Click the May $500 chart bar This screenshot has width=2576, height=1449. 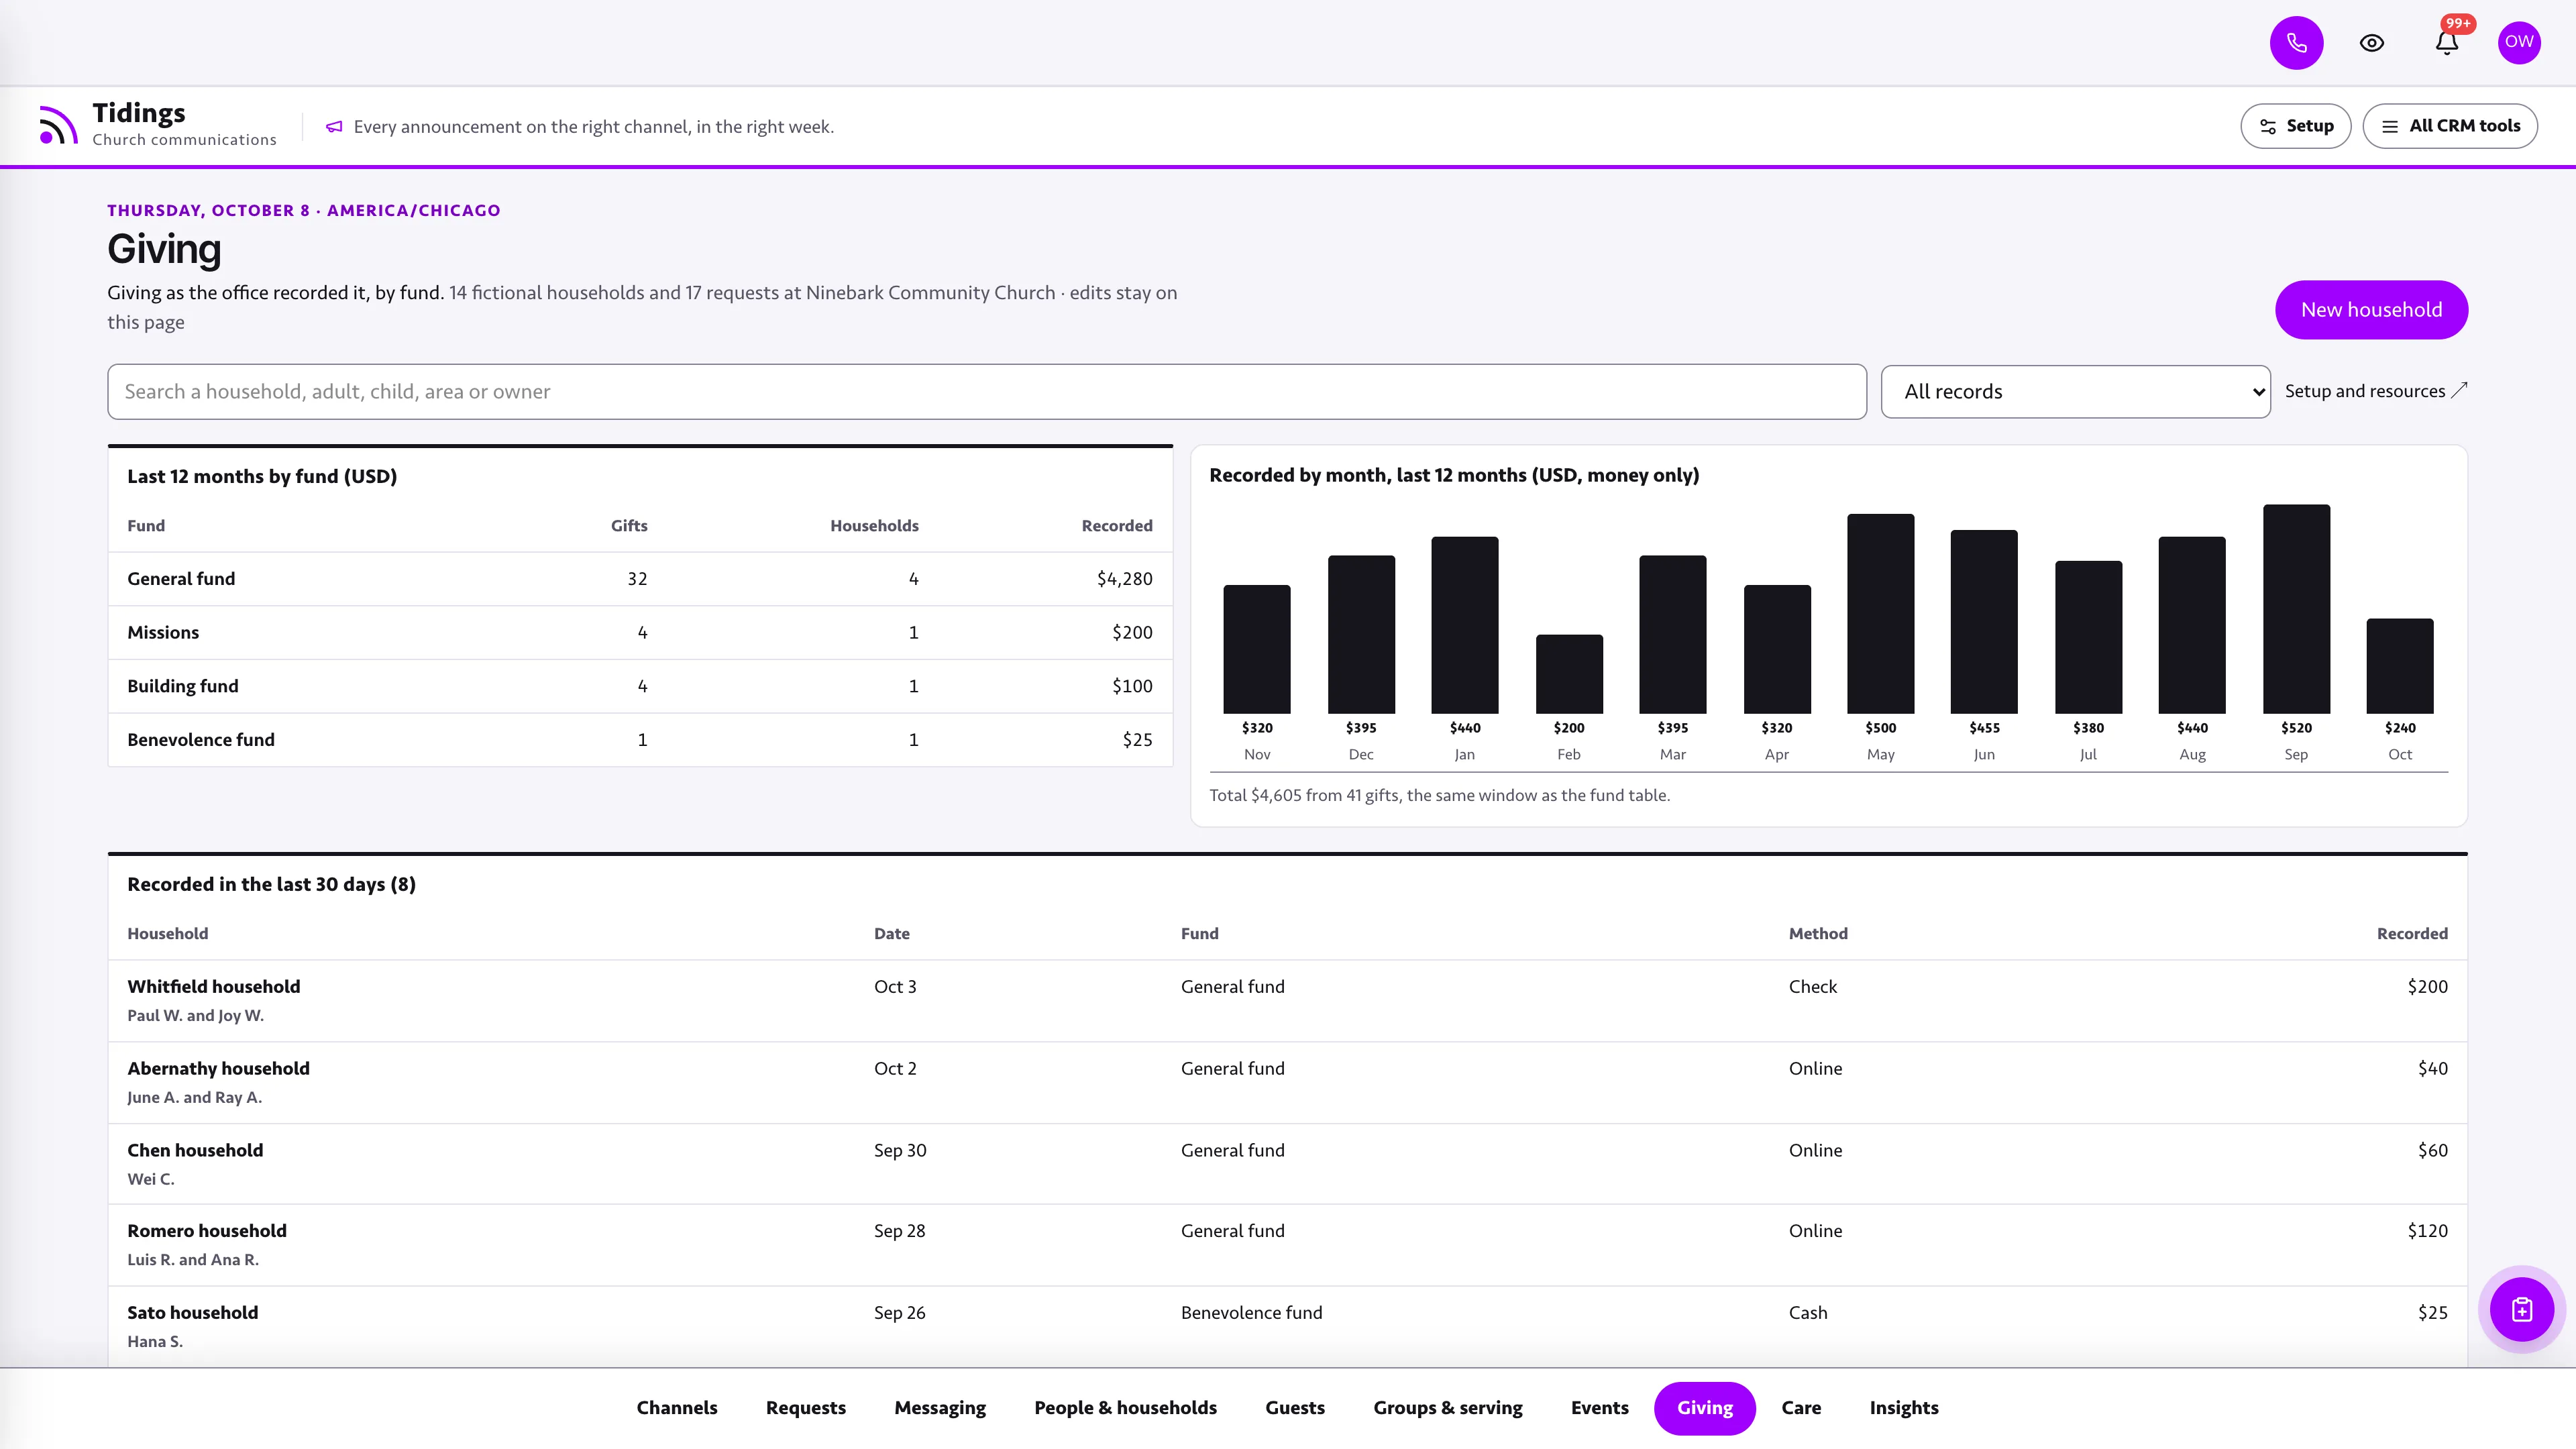(1880, 614)
